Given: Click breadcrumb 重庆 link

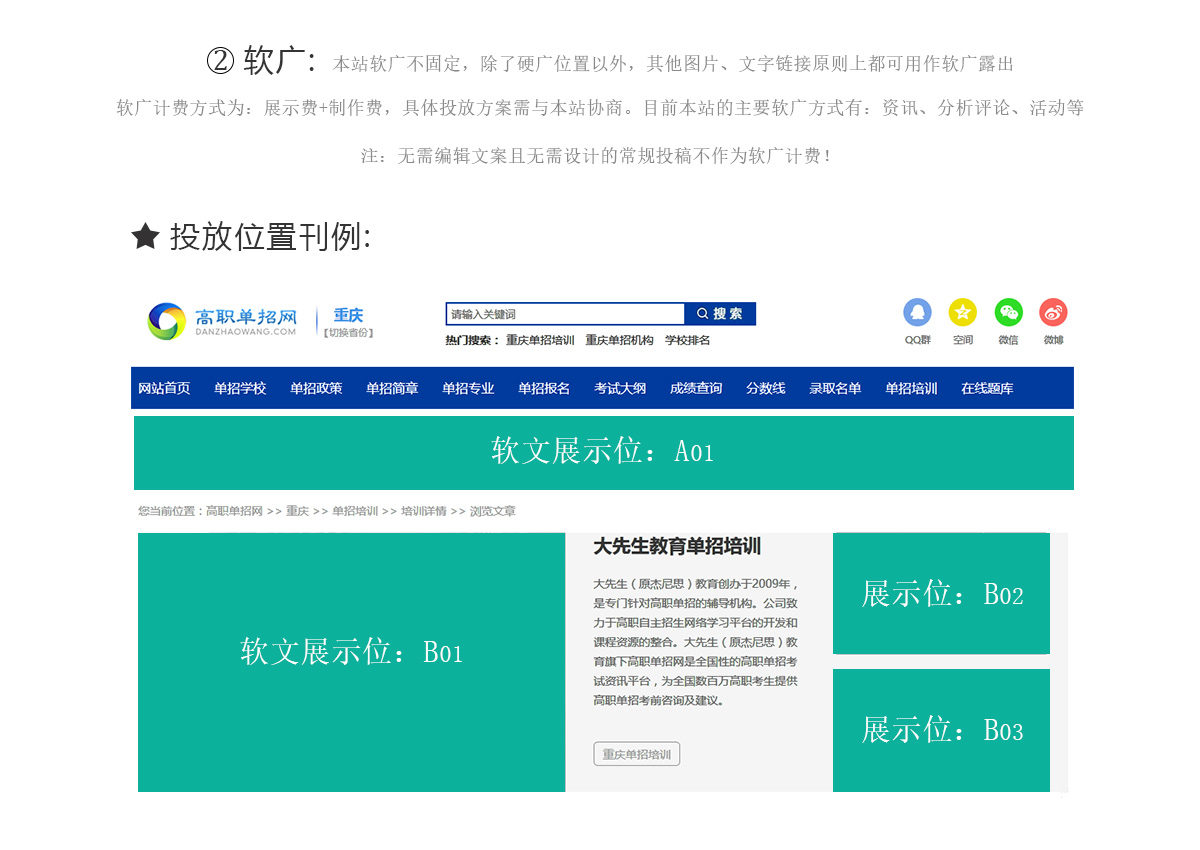Looking at the screenshot, I should tap(297, 511).
